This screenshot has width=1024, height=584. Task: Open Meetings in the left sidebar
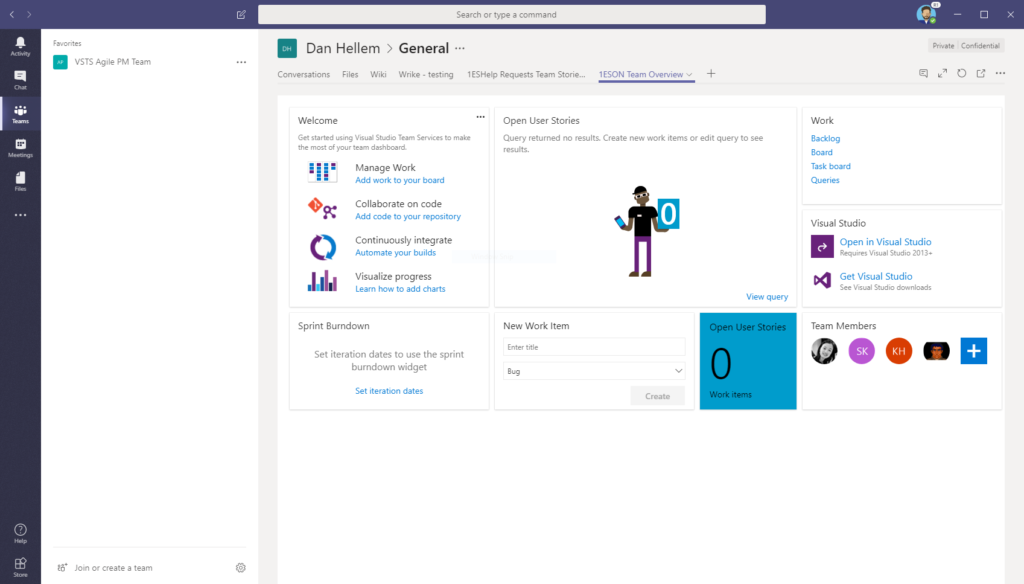point(20,148)
